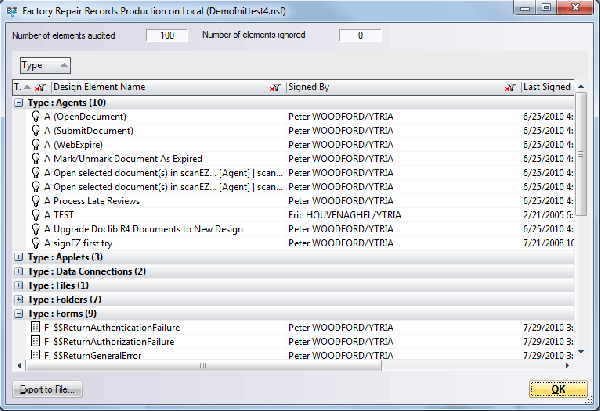Image resolution: width=600 pixels, height=411 pixels.
Task: Select the (SubmitDocument) row name
Action: (x=93, y=131)
